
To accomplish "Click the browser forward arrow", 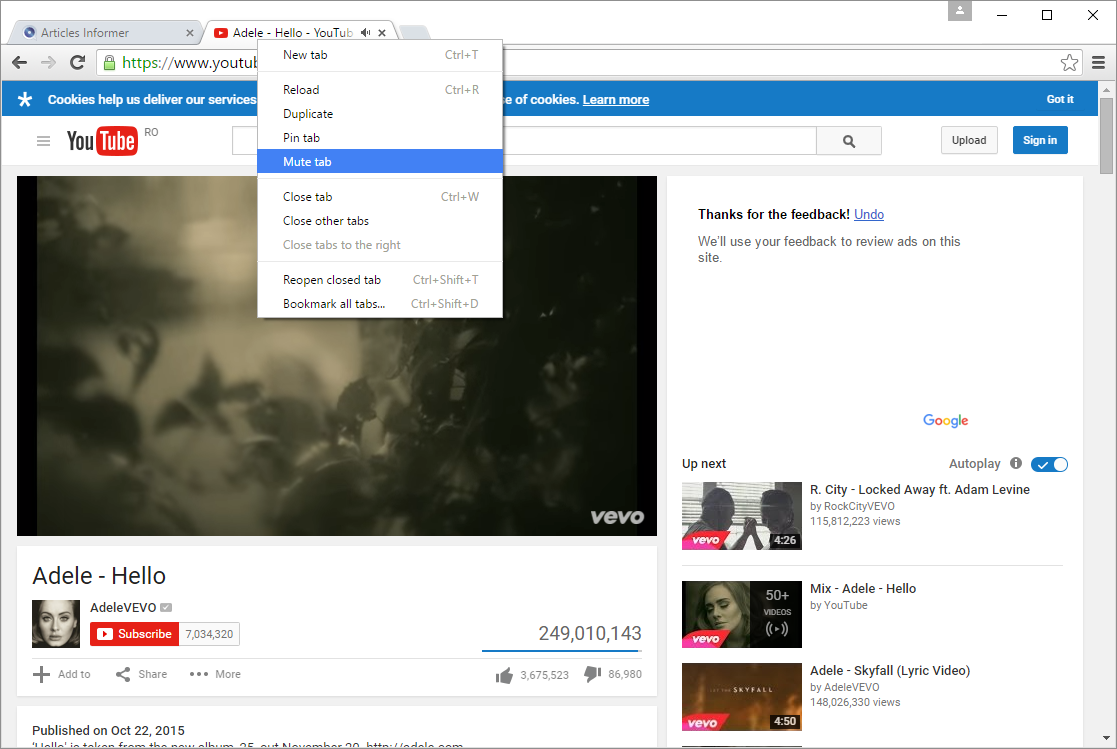I will [x=48, y=63].
